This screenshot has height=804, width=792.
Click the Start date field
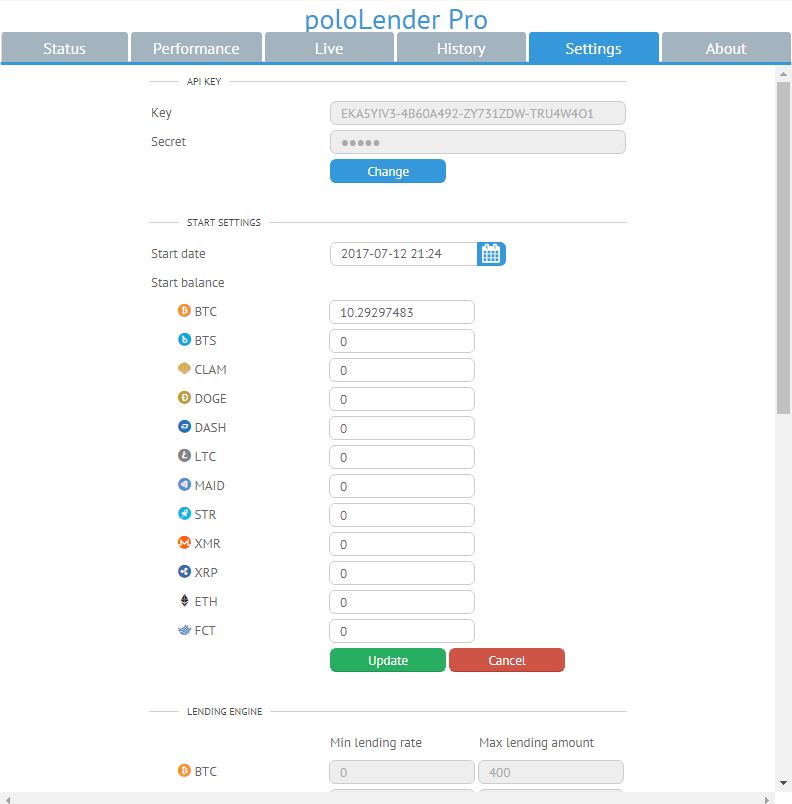404,254
